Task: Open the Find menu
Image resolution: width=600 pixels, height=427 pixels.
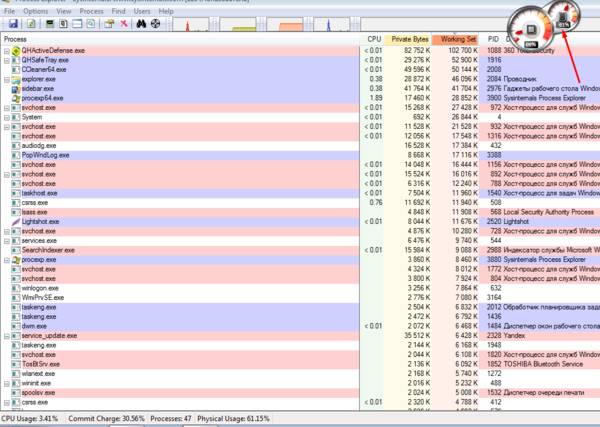Action: tap(118, 11)
